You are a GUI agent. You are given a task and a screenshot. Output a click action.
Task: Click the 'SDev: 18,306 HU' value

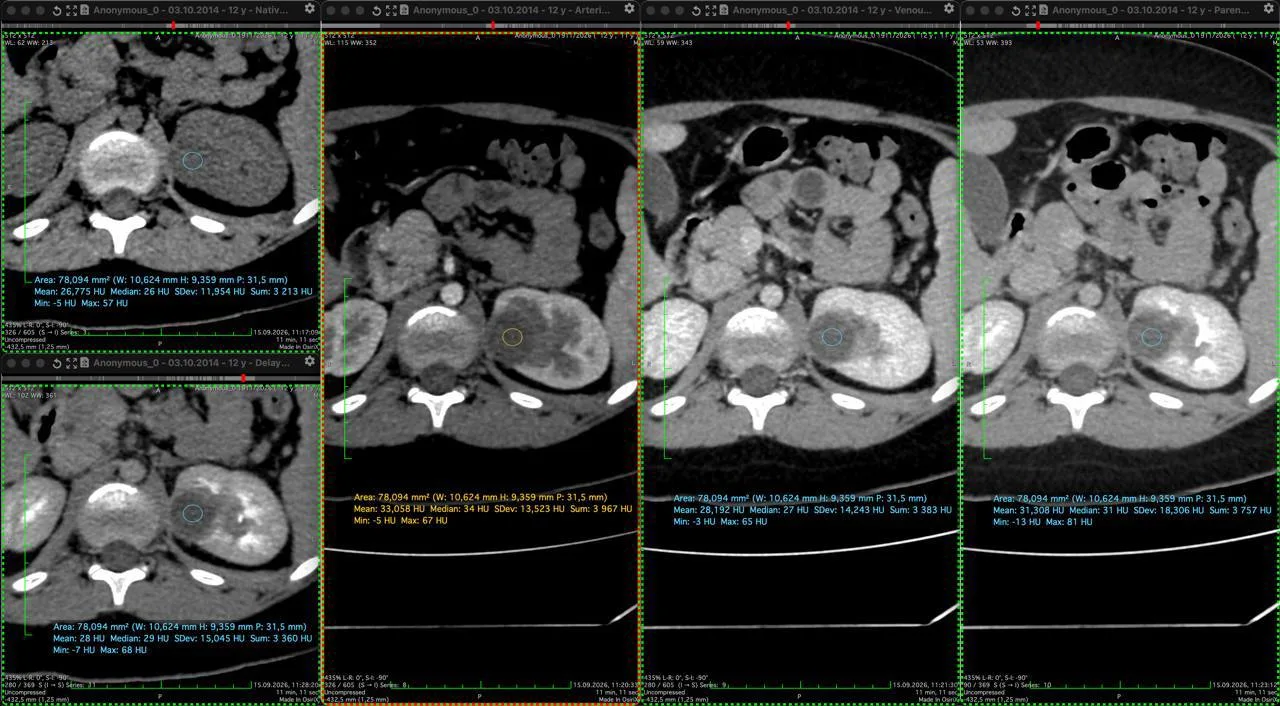[x=1168, y=510]
